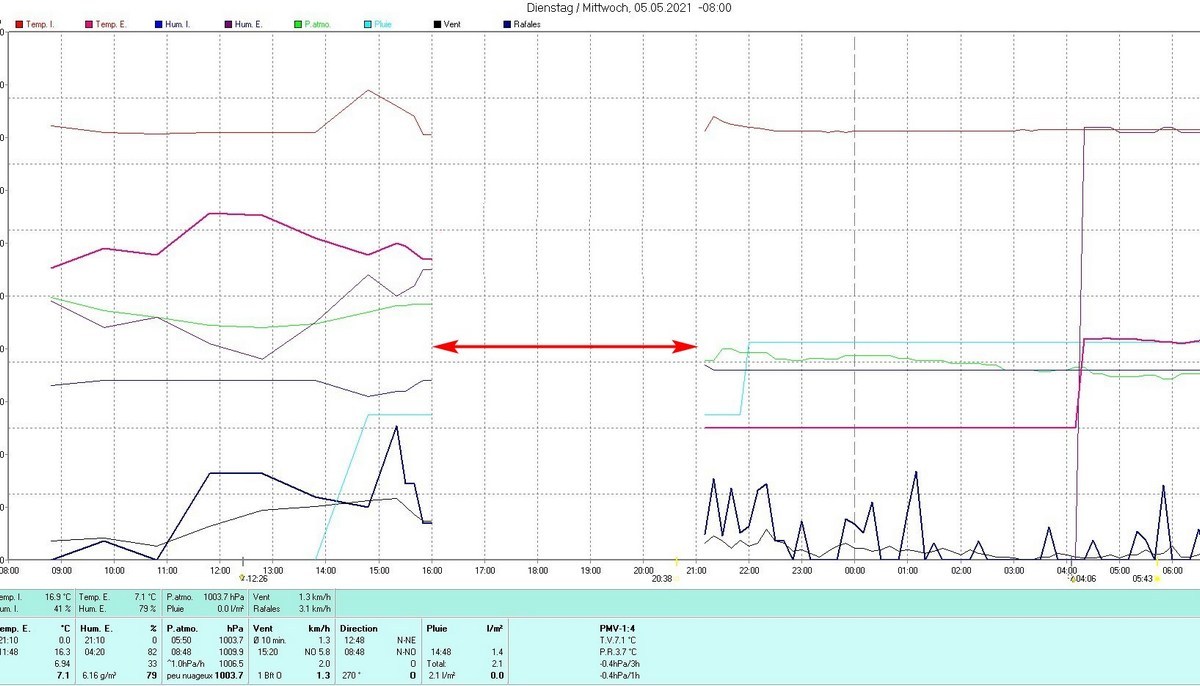Image resolution: width=1200 pixels, height=686 pixels.
Task: Click the 20:38 sunset marker
Action: [x=664, y=578]
